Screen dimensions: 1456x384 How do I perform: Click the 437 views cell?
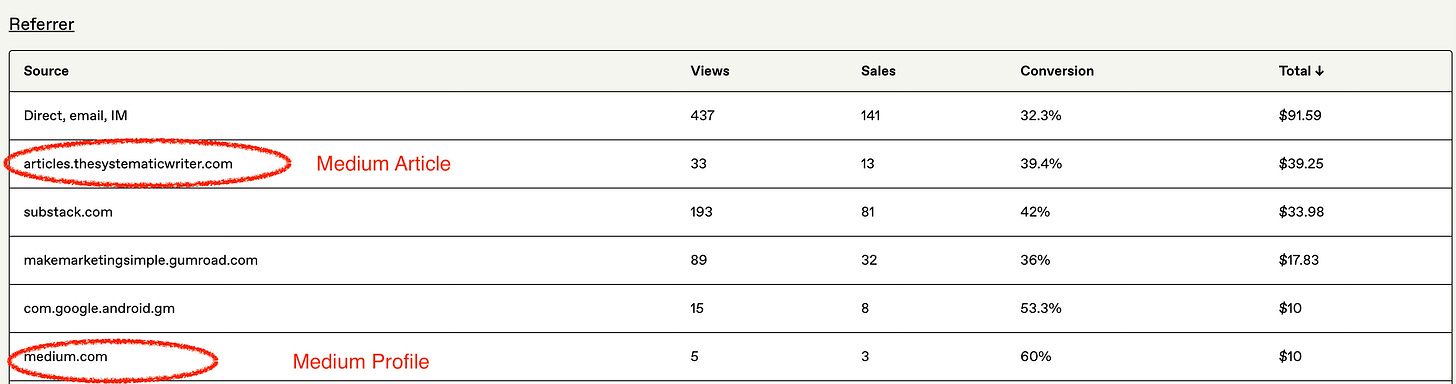pyautogui.click(x=705, y=115)
